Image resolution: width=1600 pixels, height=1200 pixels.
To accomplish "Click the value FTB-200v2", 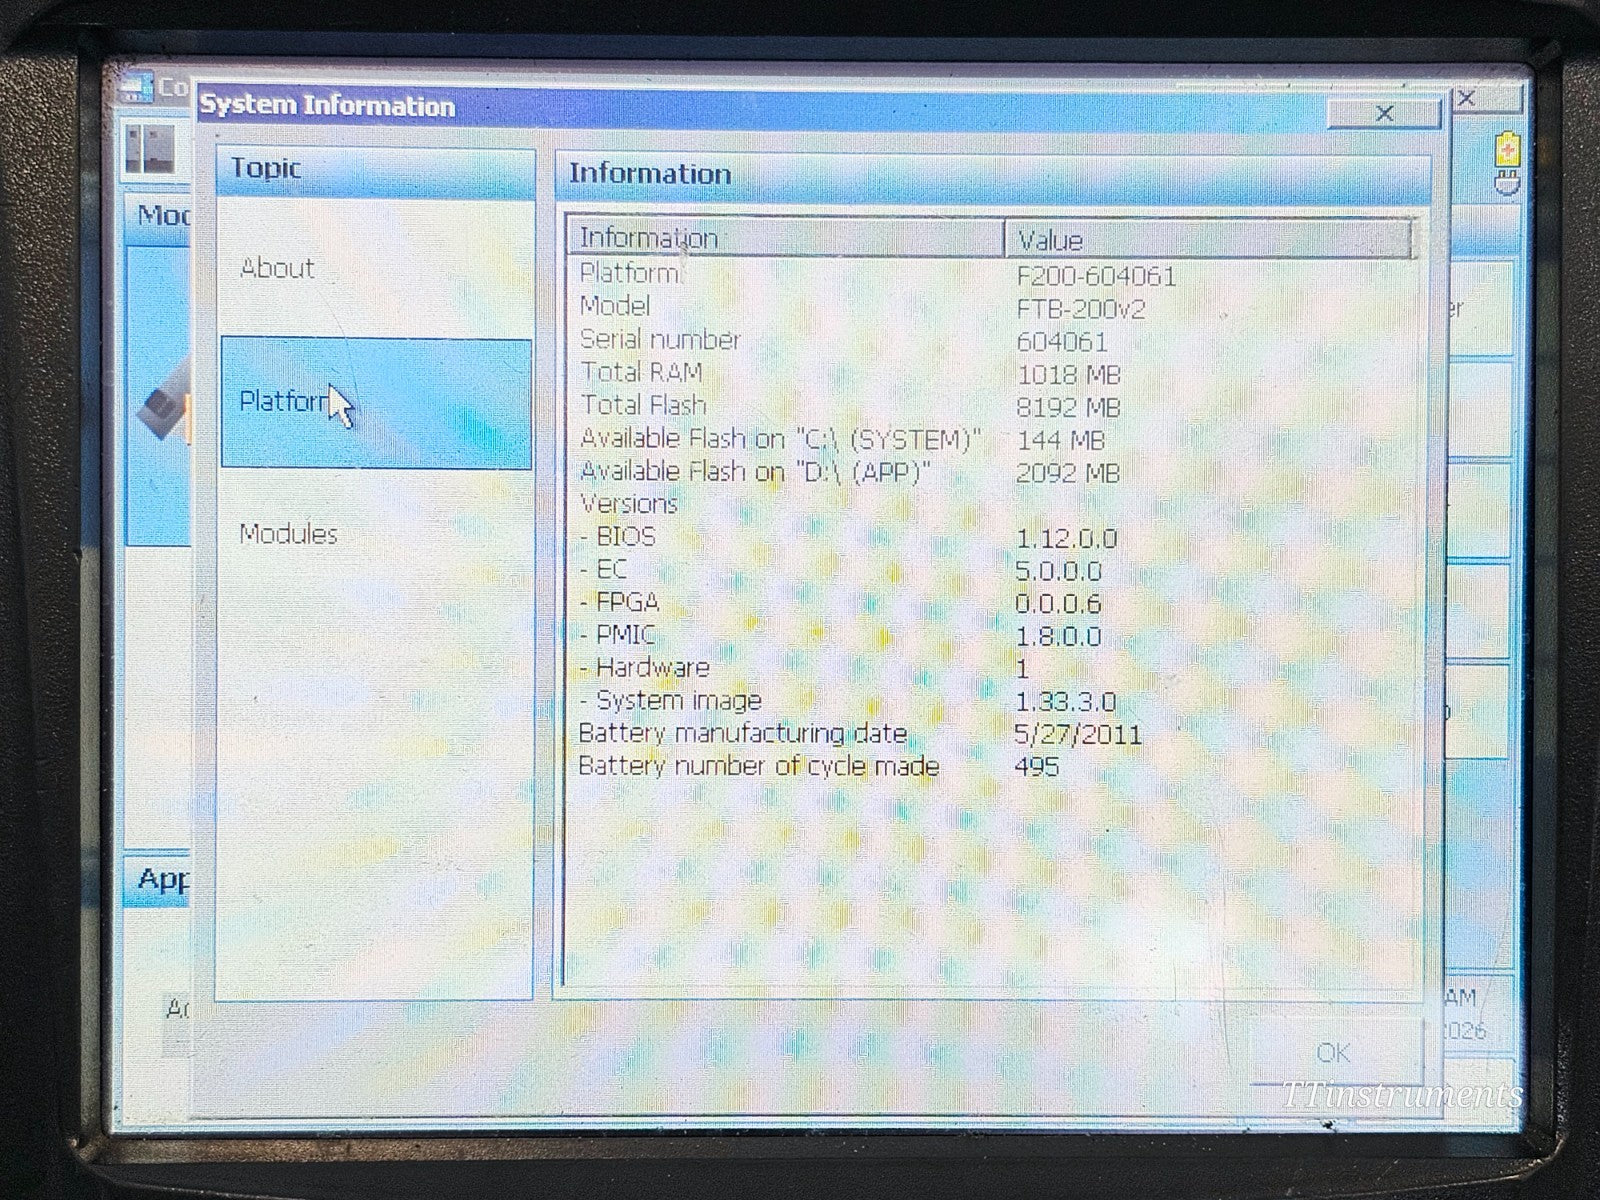I will click(1079, 309).
